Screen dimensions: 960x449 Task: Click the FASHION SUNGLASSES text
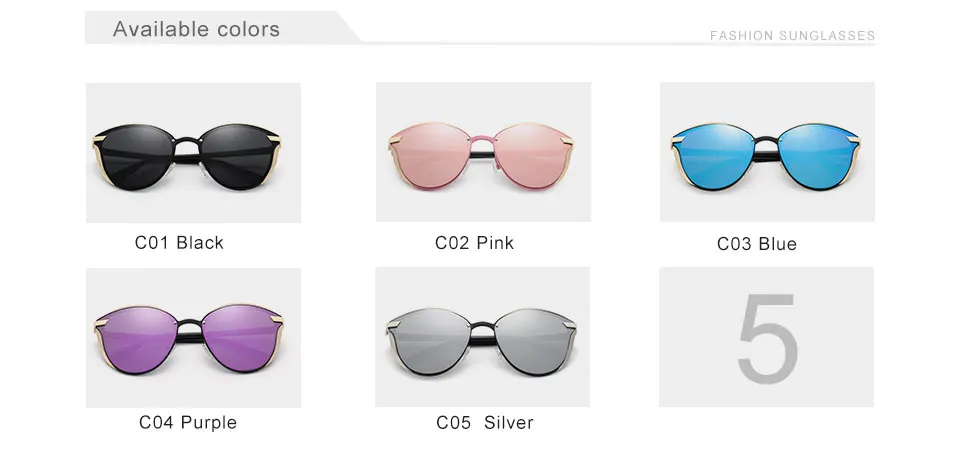(792, 36)
